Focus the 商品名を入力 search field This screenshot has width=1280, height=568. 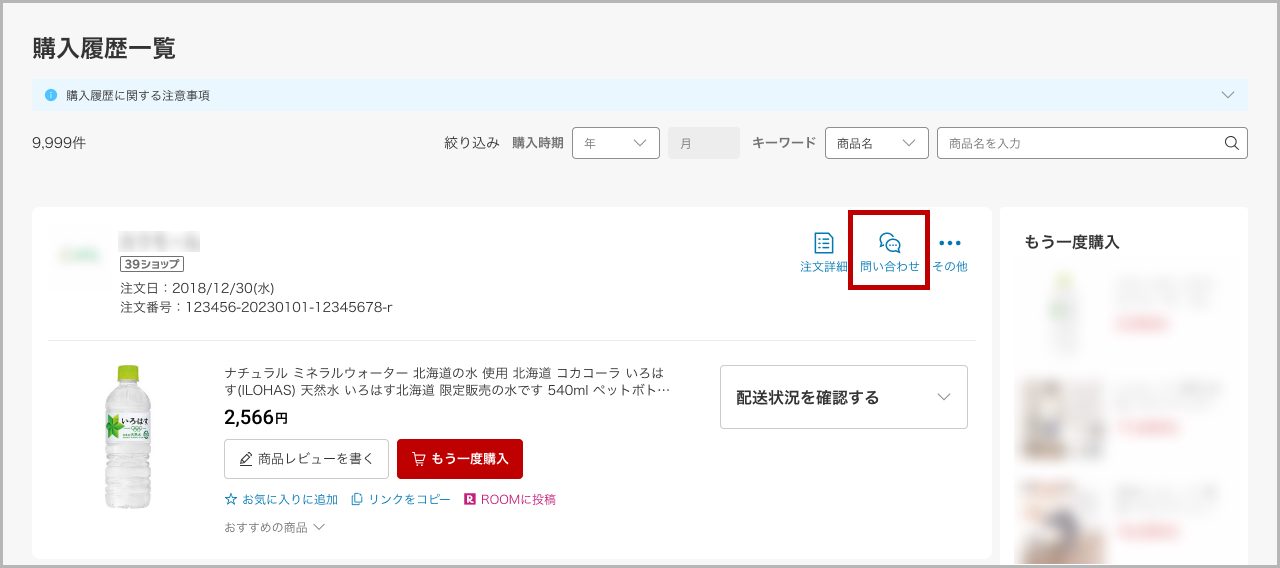[1080, 143]
